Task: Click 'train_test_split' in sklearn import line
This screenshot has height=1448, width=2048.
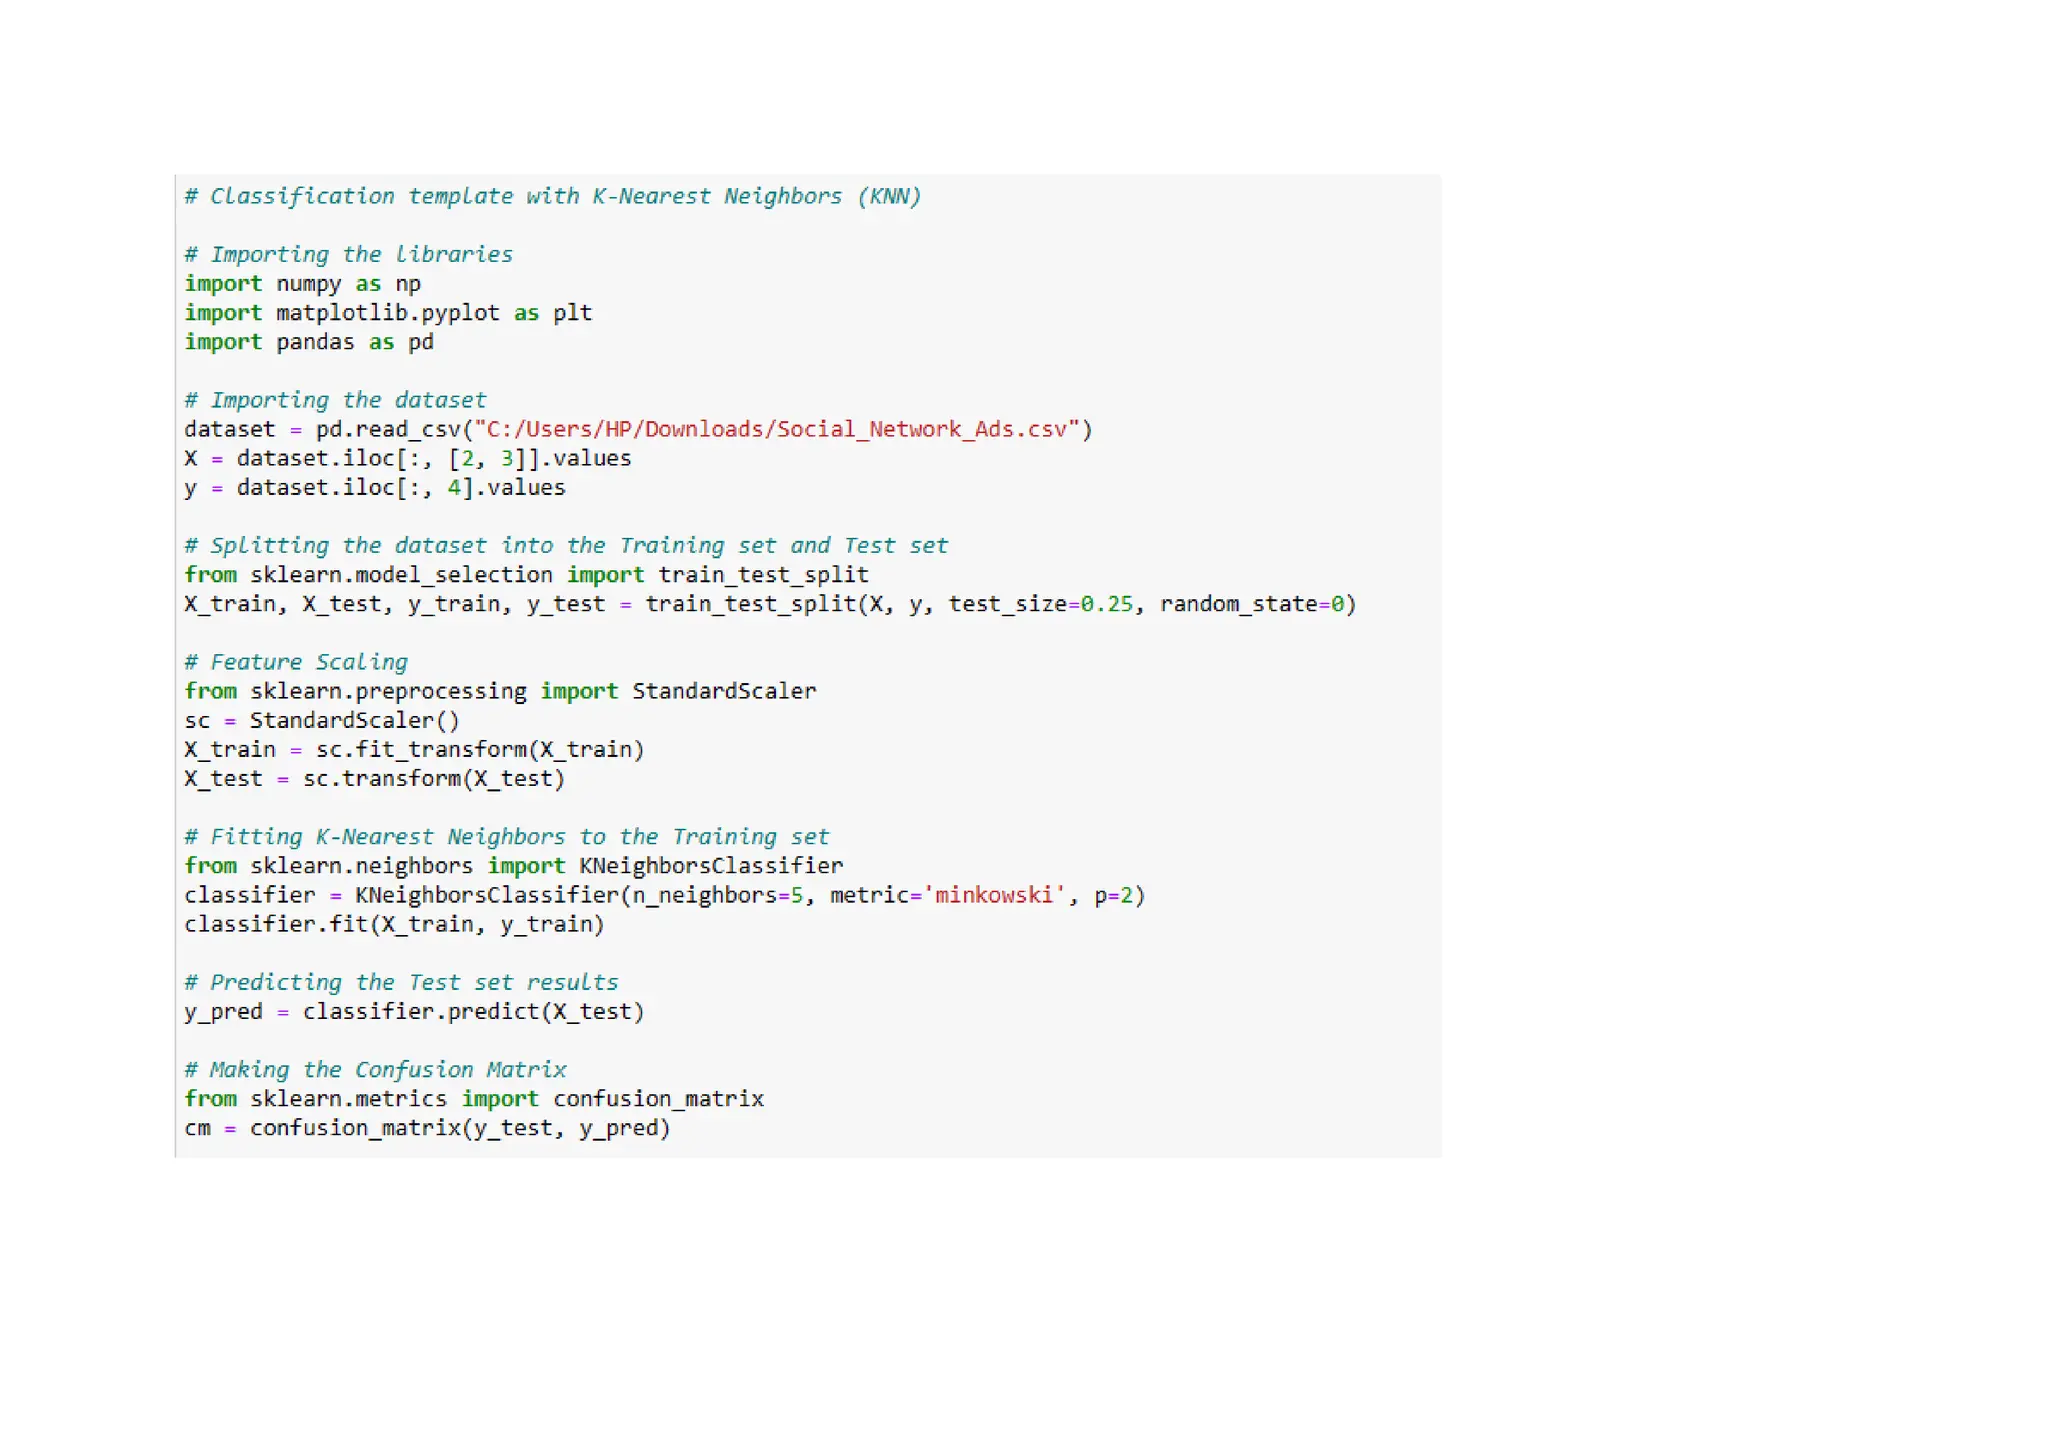Action: click(763, 575)
